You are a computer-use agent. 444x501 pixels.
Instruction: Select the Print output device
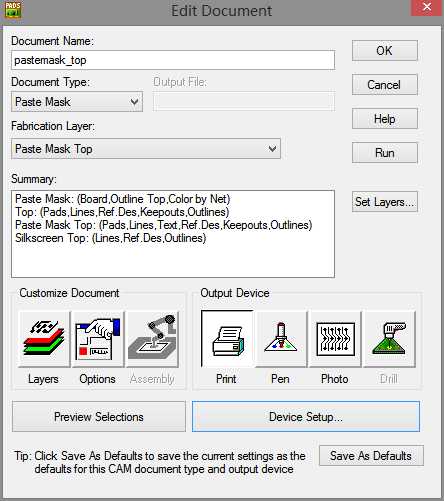[x=227, y=339]
